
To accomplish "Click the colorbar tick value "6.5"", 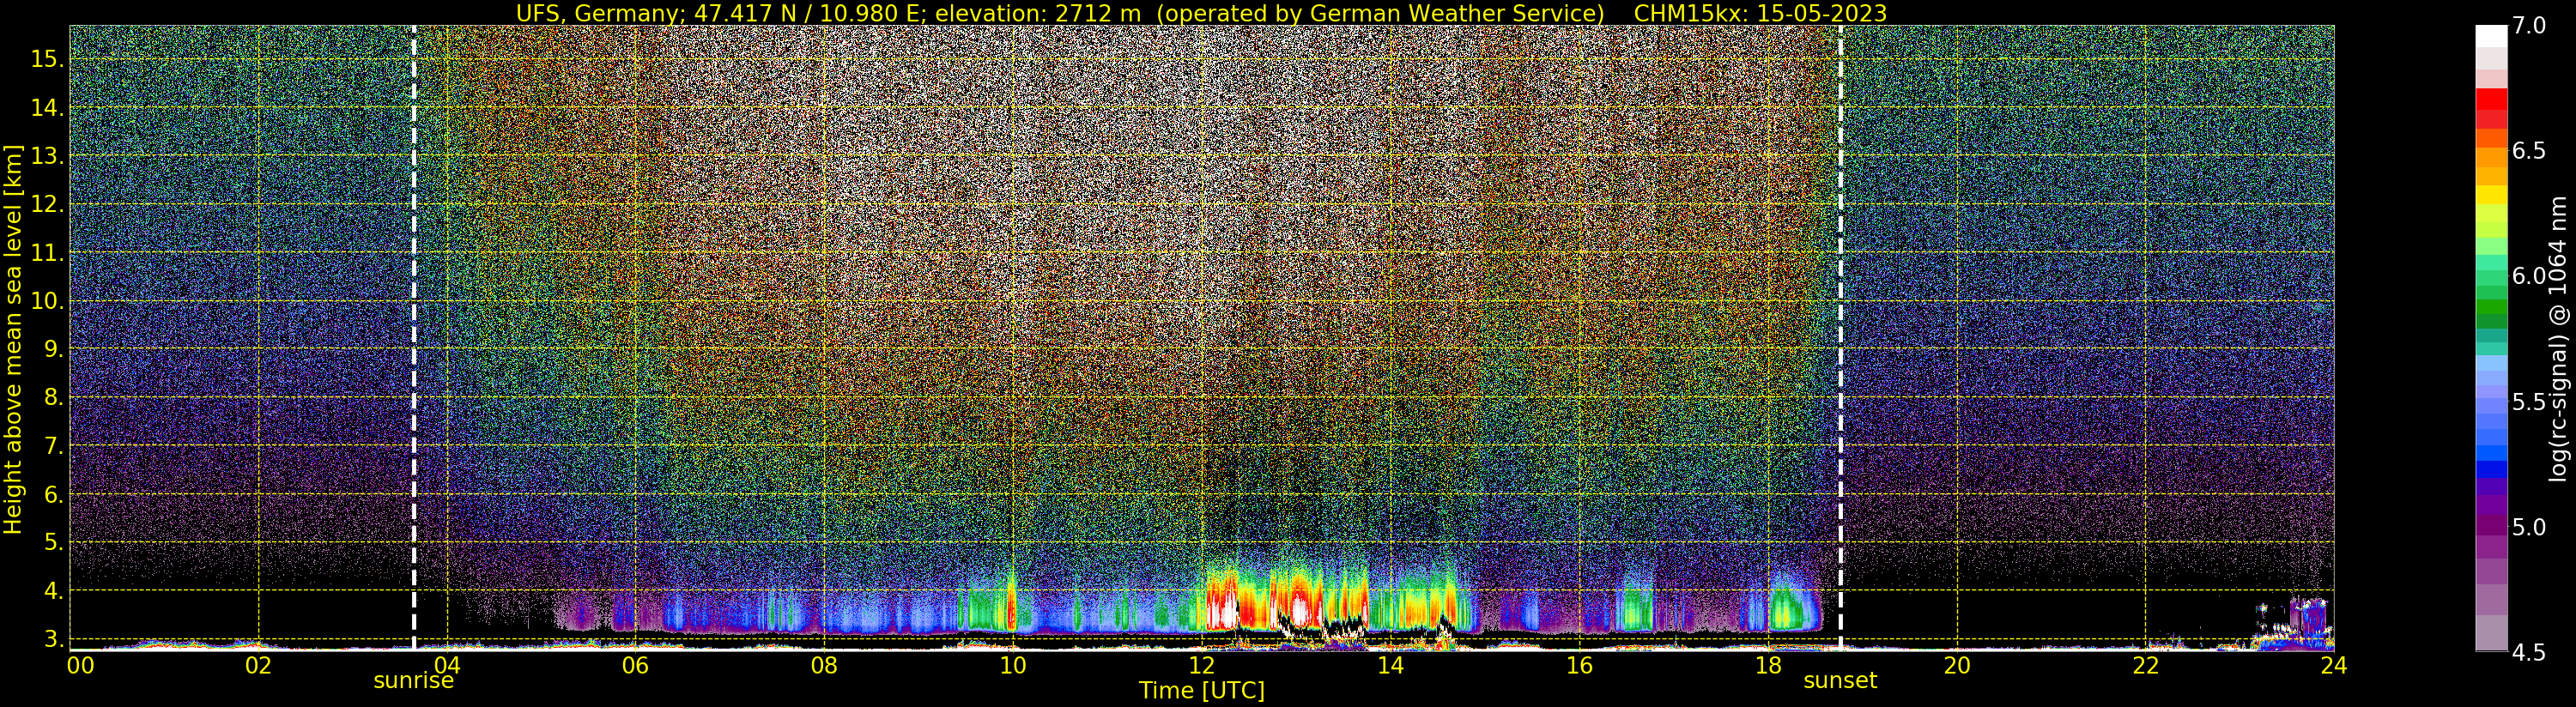I will point(2529,151).
